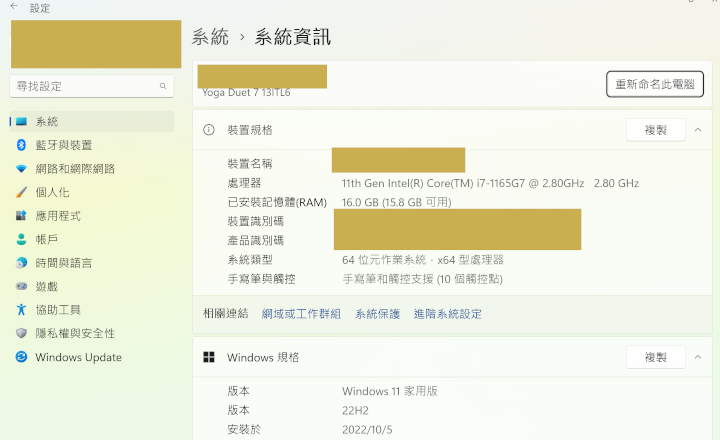Click the 22H2 version value

tap(355, 410)
